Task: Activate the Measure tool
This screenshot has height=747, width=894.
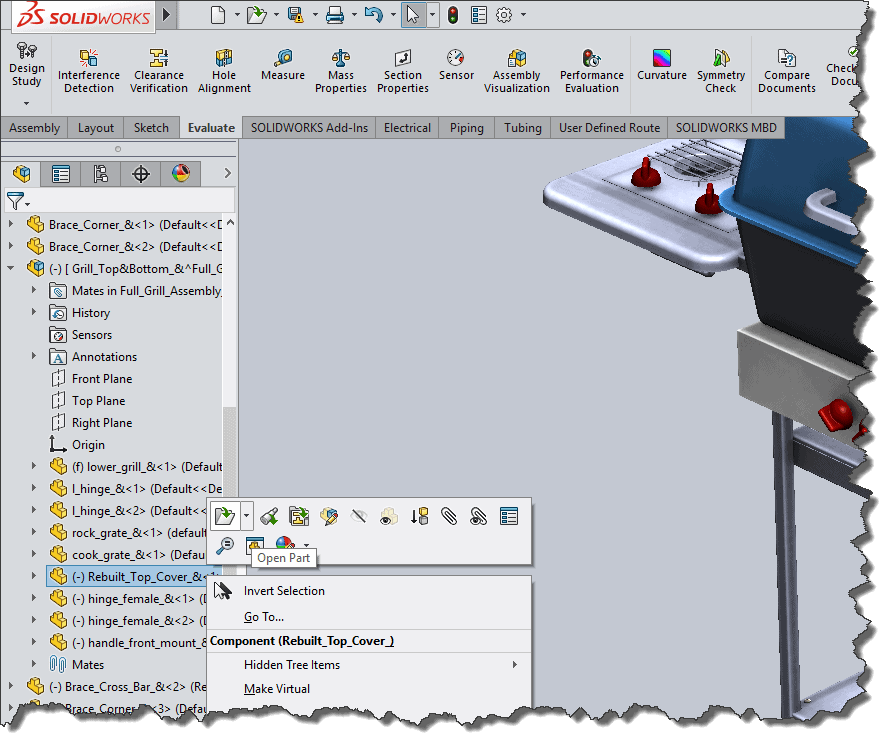Action: tap(283, 65)
